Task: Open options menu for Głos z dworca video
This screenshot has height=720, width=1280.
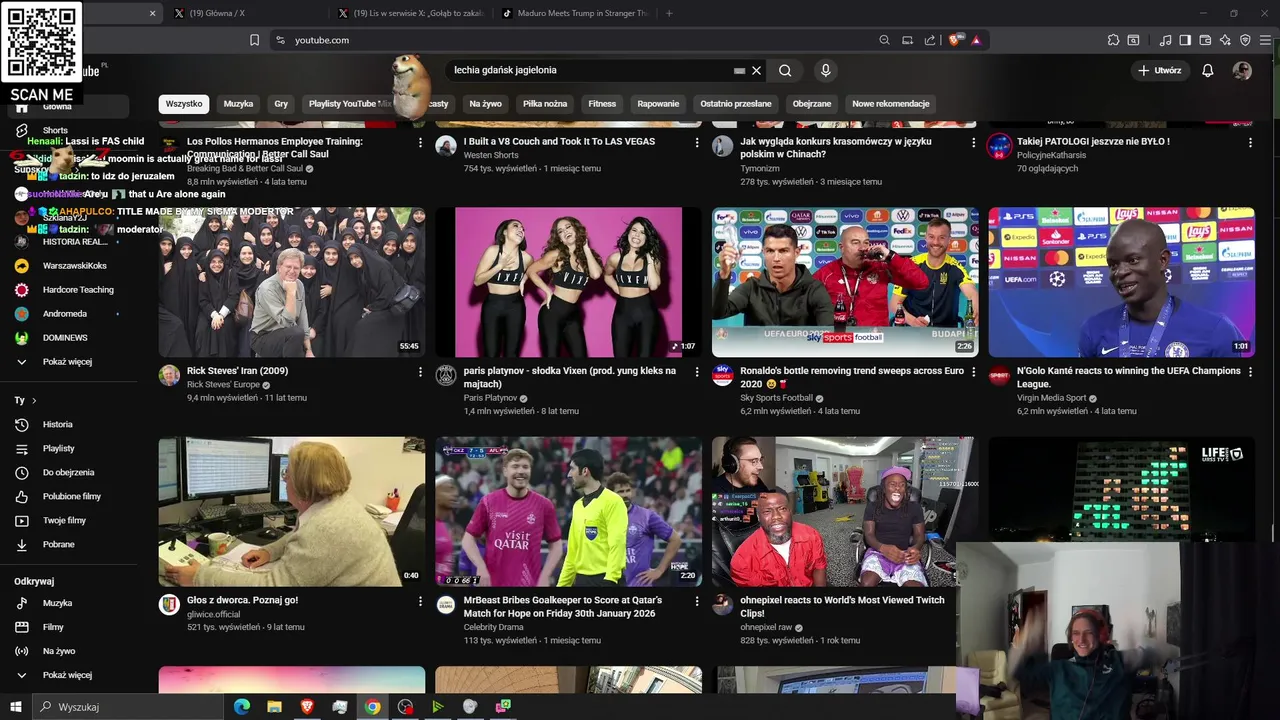Action: coord(420,602)
